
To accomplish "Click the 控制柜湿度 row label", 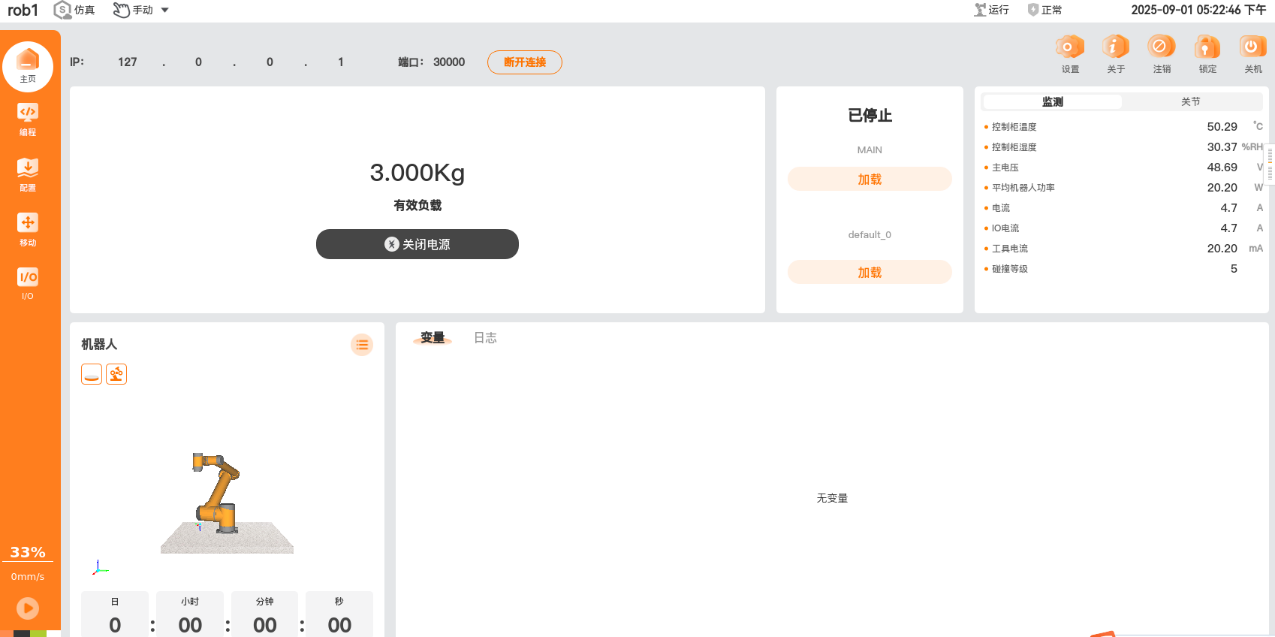I will (1014, 147).
